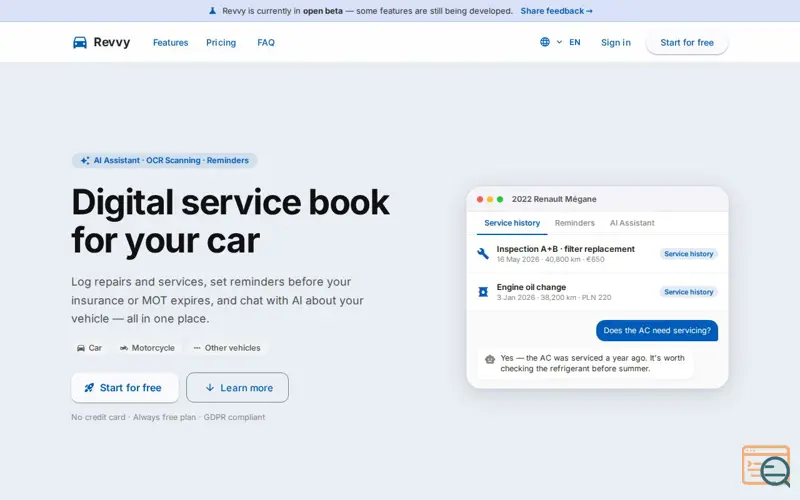Click the orange browser-search widget icon
The image size is (800, 500).
(766, 466)
